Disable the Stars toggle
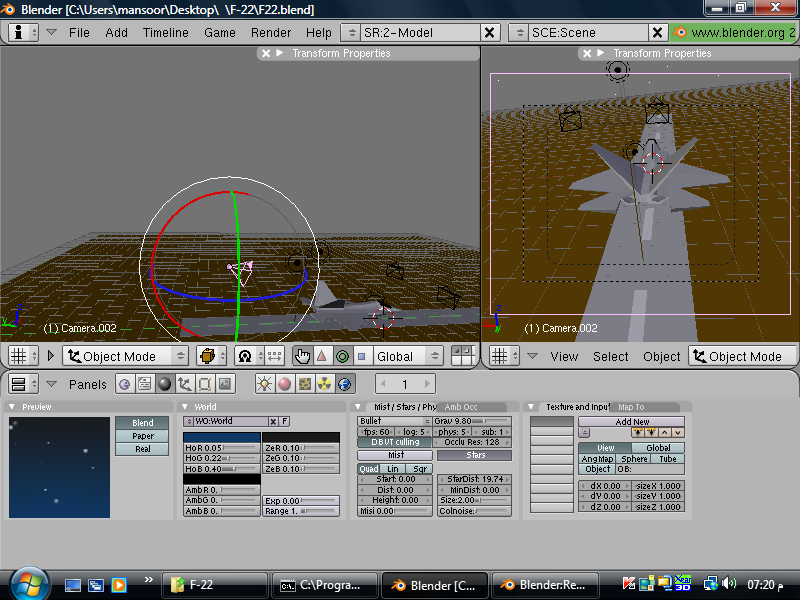This screenshot has width=800, height=600. pyautogui.click(x=474, y=455)
